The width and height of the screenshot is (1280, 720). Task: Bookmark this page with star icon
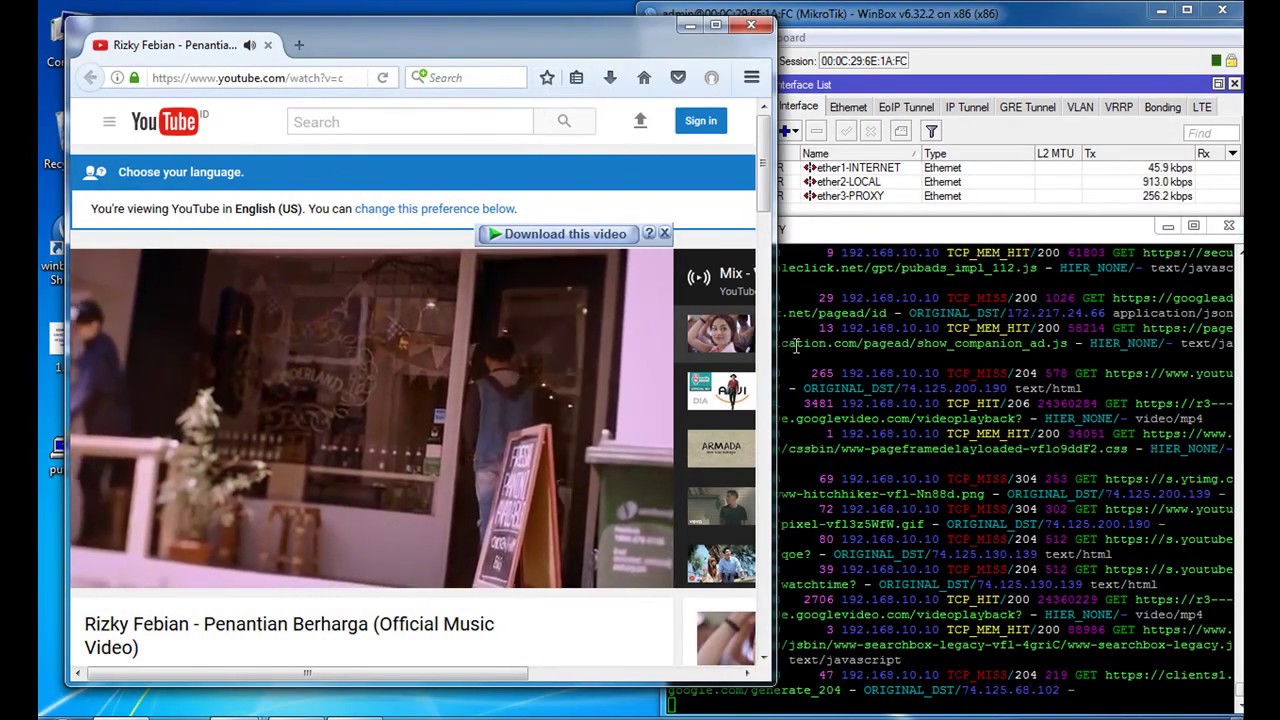point(547,77)
